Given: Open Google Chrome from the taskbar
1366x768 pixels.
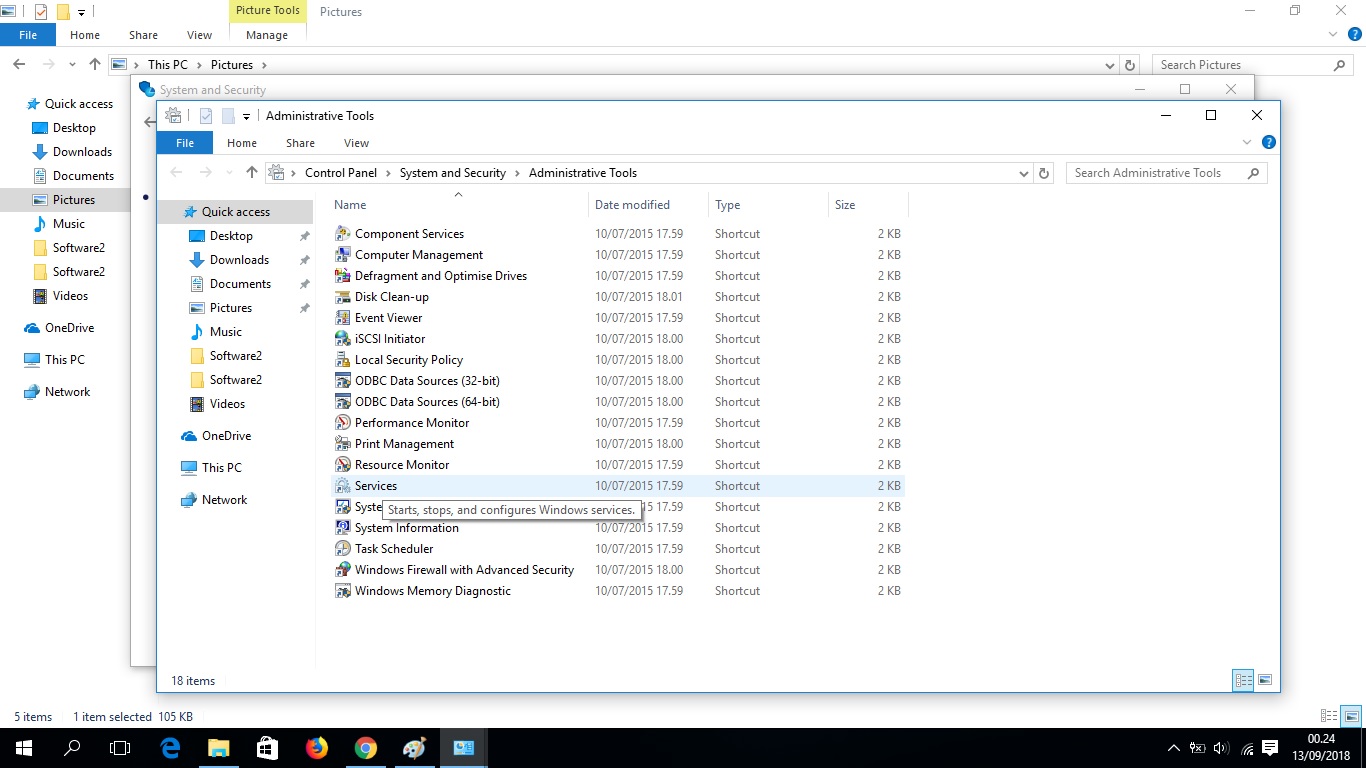Looking at the screenshot, I should pyautogui.click(x=366, y=748).
